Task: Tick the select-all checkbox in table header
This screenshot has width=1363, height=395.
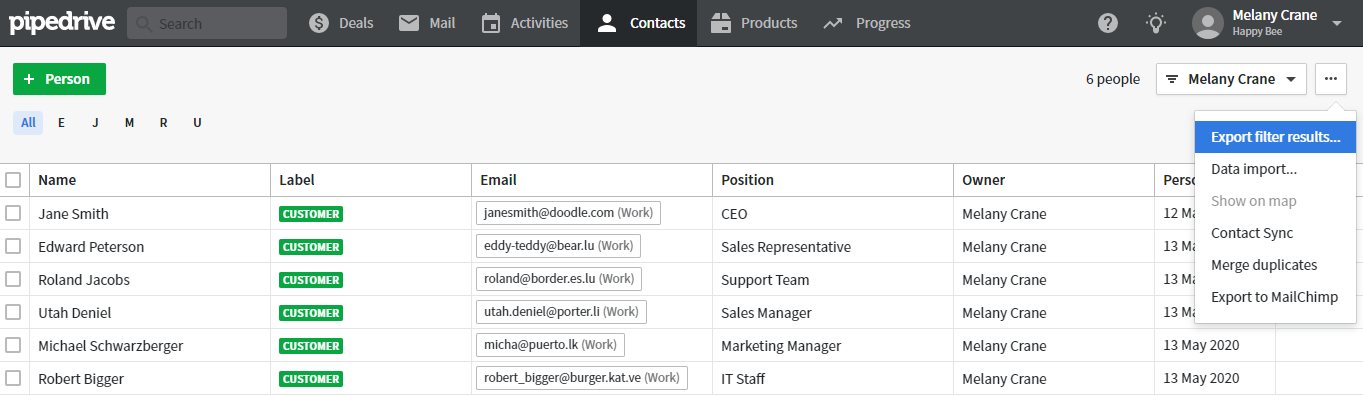Action: pyautogui.click(x=13, y=180)
